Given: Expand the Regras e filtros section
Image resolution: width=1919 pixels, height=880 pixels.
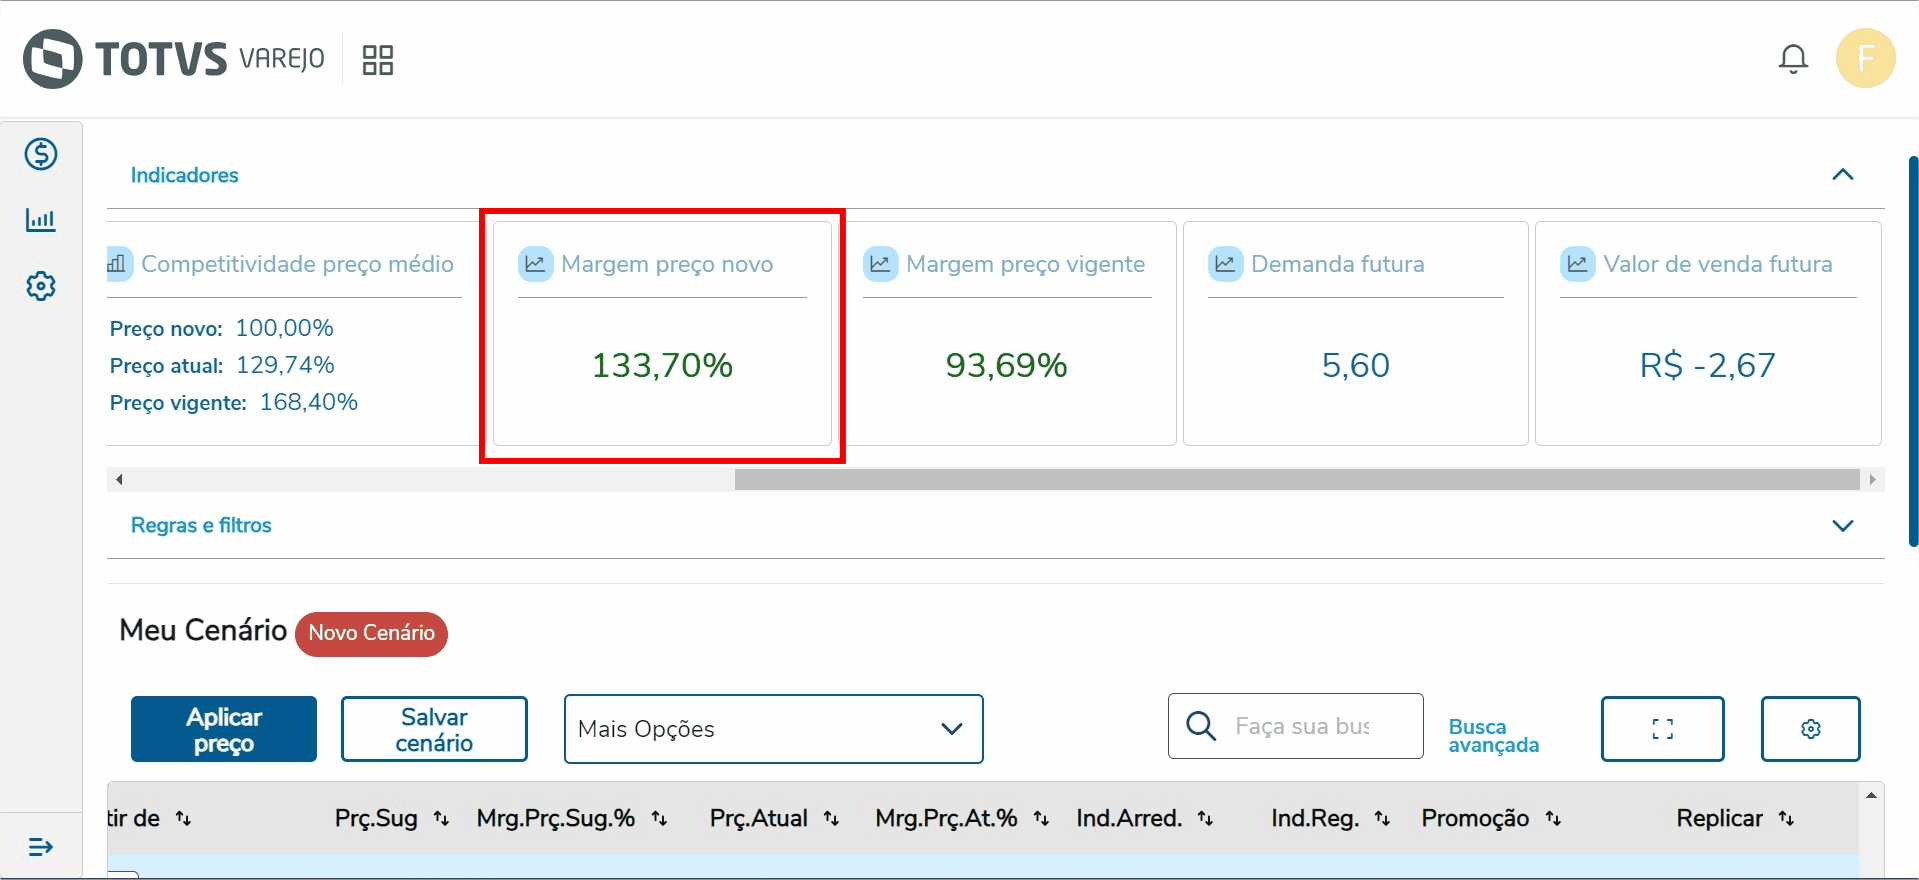Looking at the screenshot, I should click(1842, 525).
